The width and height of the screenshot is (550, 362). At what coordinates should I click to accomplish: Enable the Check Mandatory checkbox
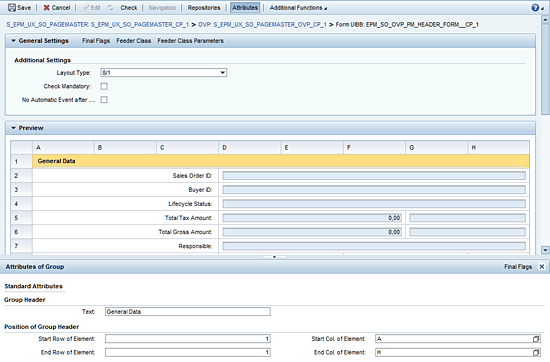(104, 86)
